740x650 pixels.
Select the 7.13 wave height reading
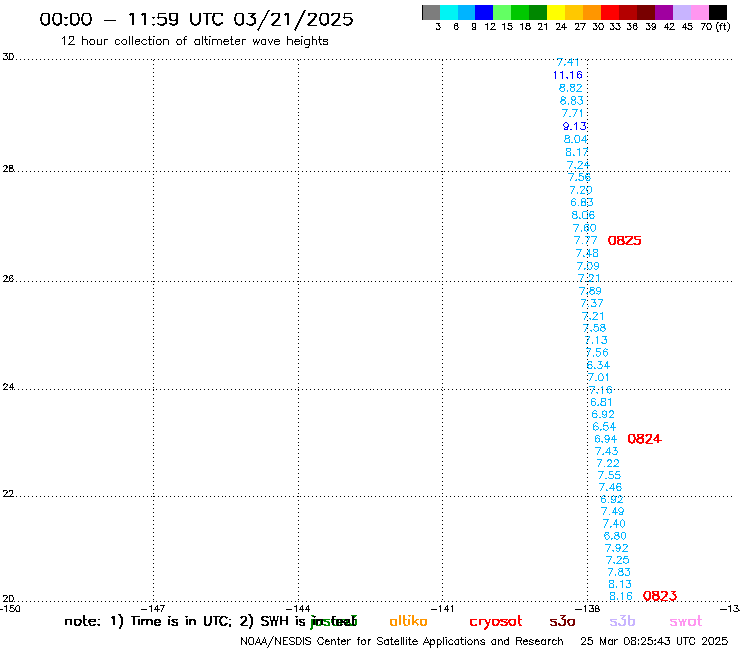tap(596, 340)
